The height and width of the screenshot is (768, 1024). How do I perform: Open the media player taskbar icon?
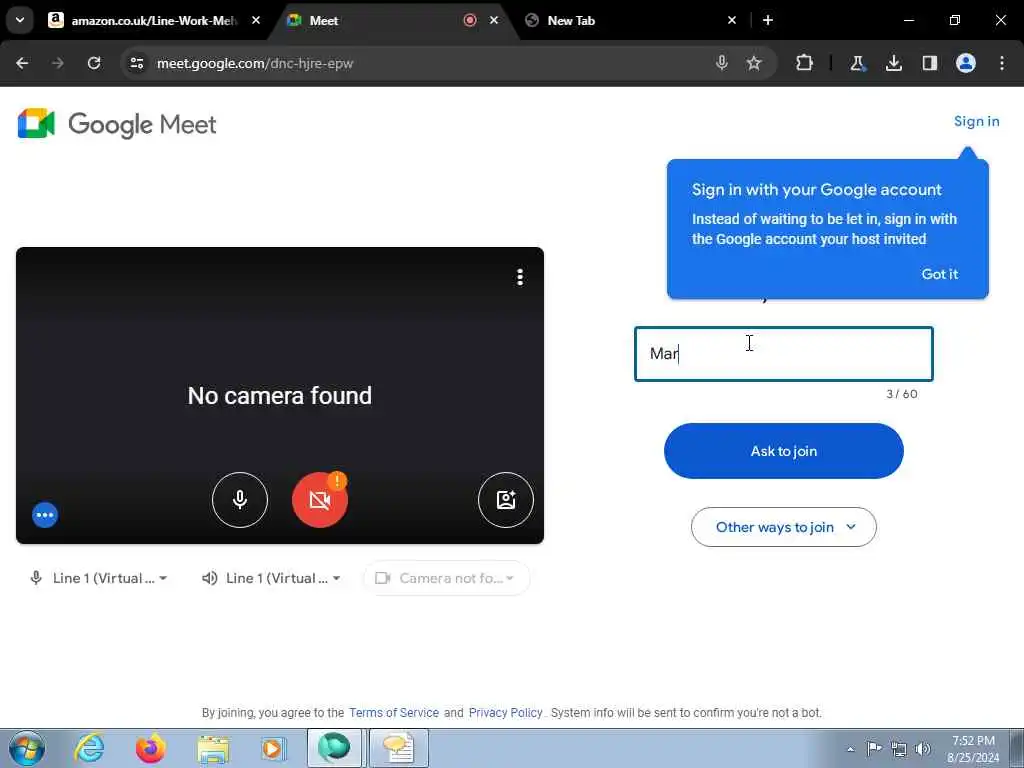tap(273, 748)
